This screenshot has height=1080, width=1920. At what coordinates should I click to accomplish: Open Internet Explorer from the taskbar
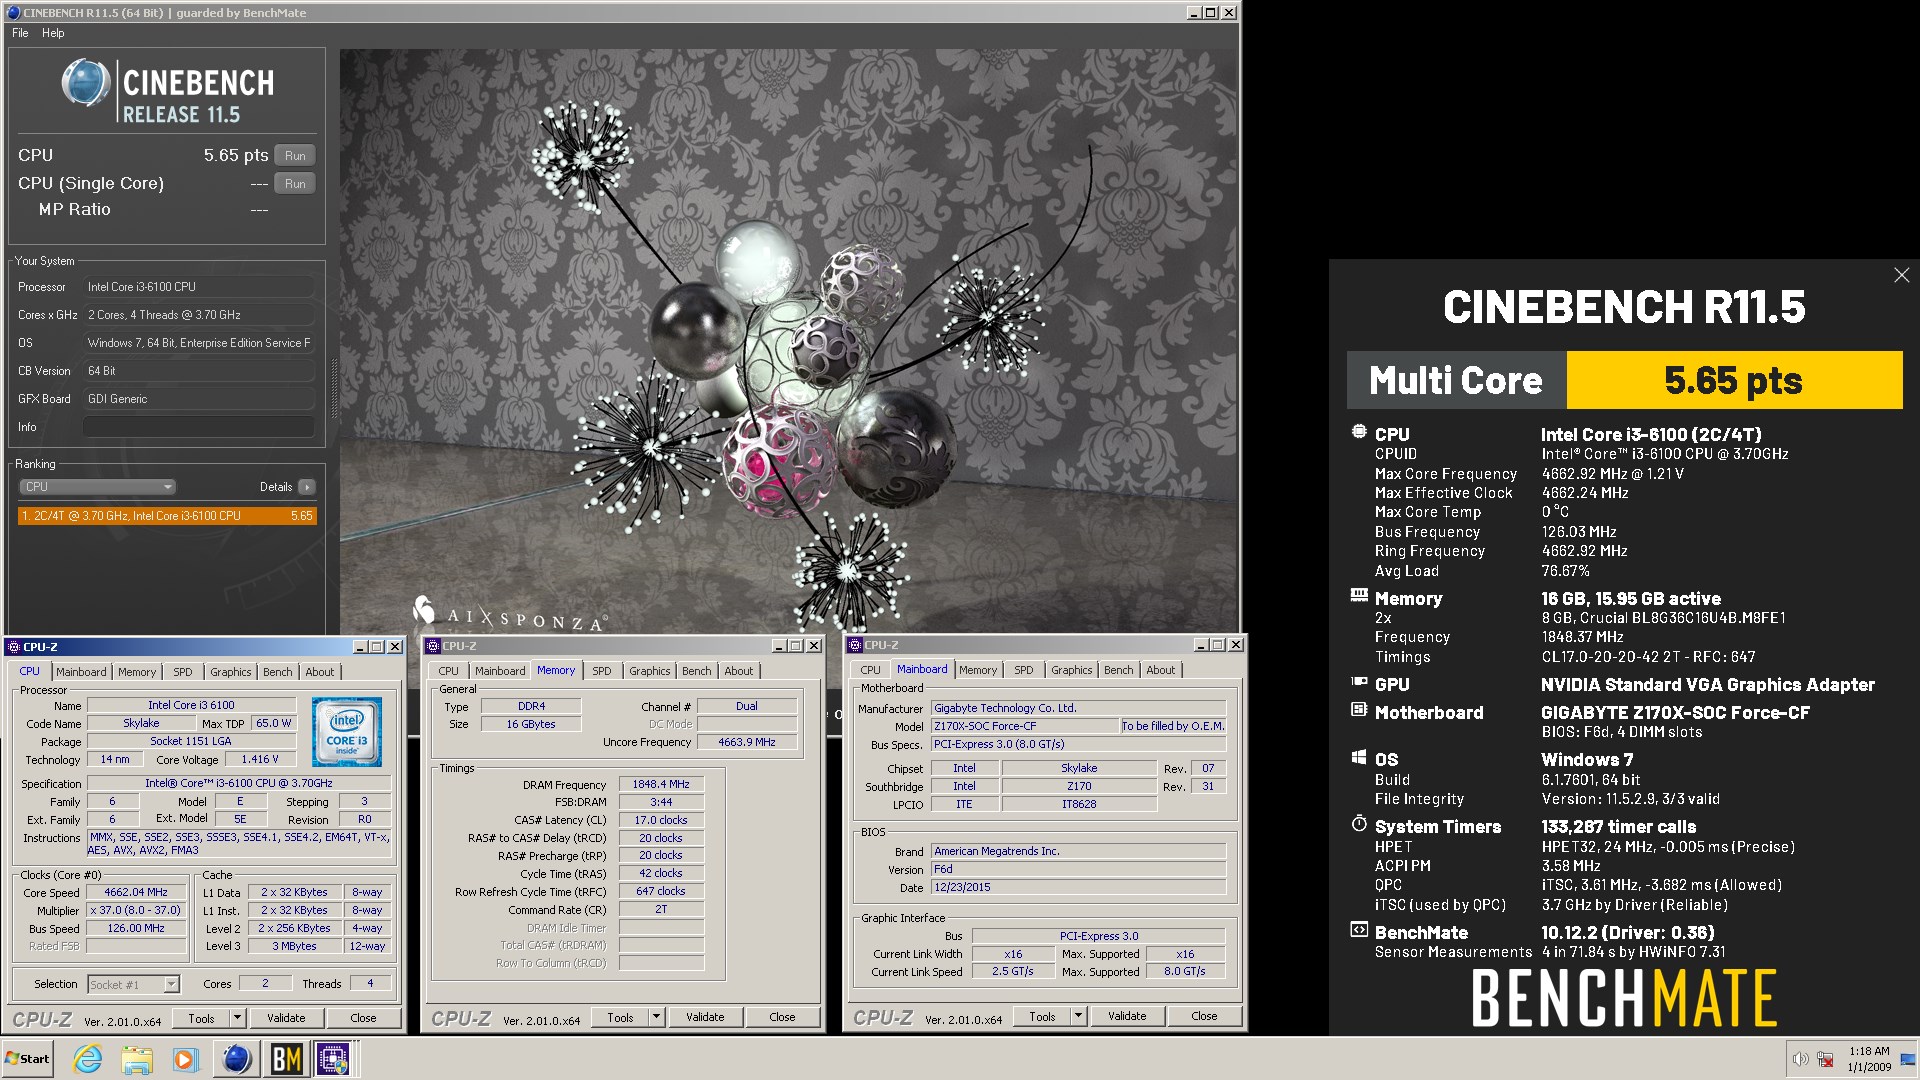(88, 1059)
